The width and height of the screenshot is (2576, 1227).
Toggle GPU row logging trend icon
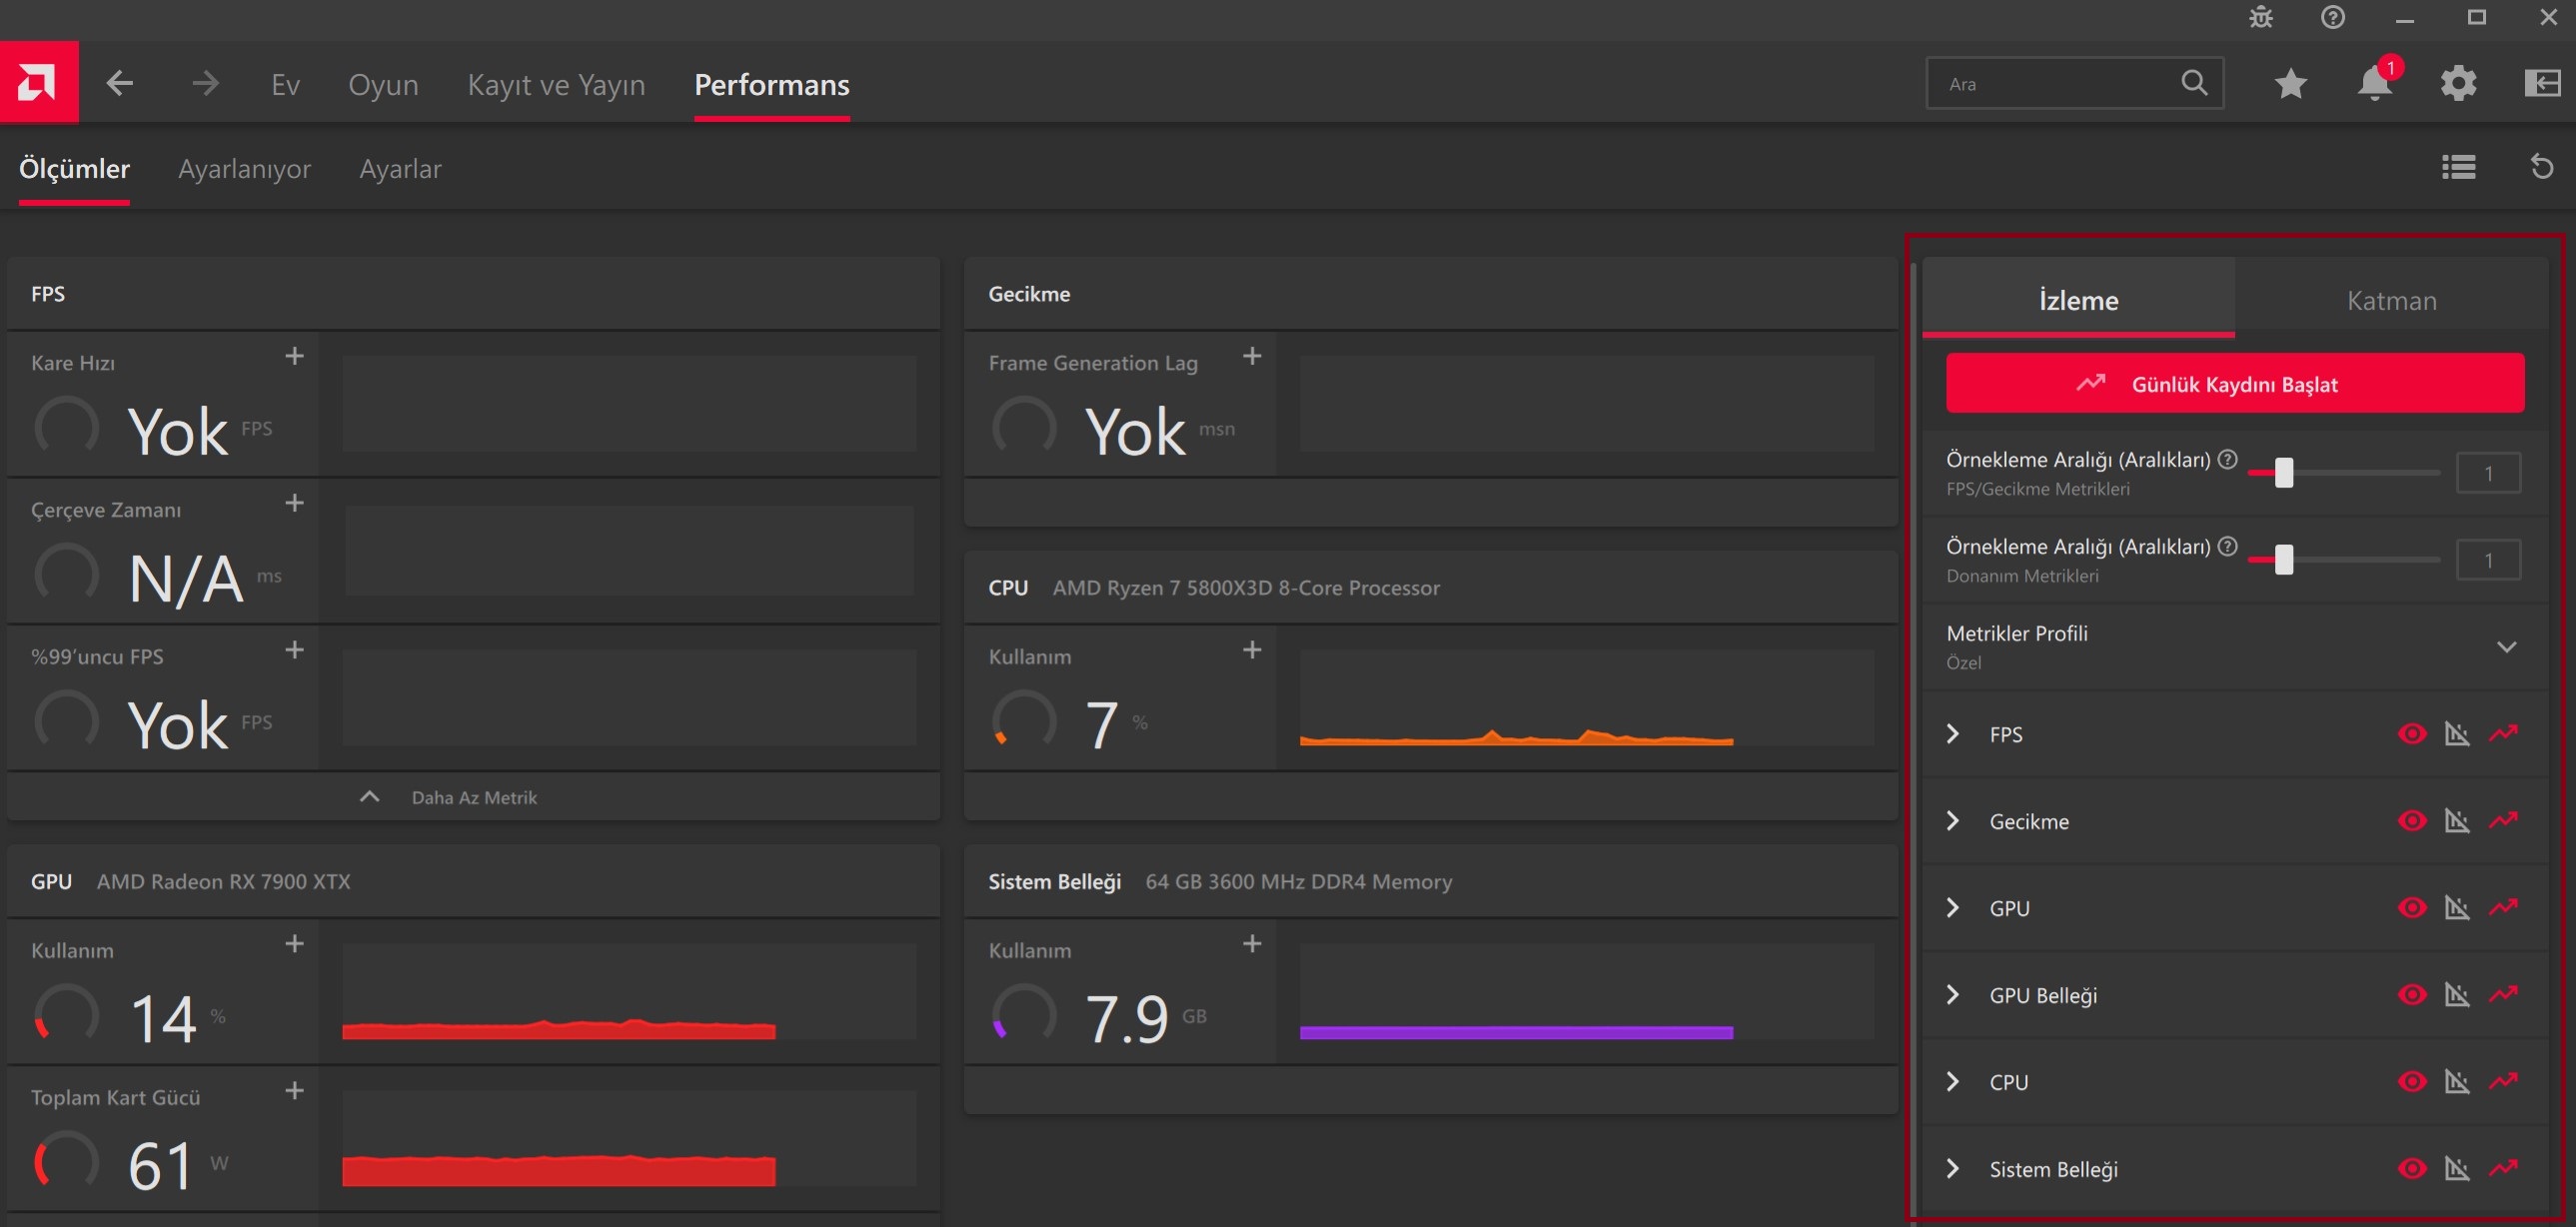coord(2503,908)
